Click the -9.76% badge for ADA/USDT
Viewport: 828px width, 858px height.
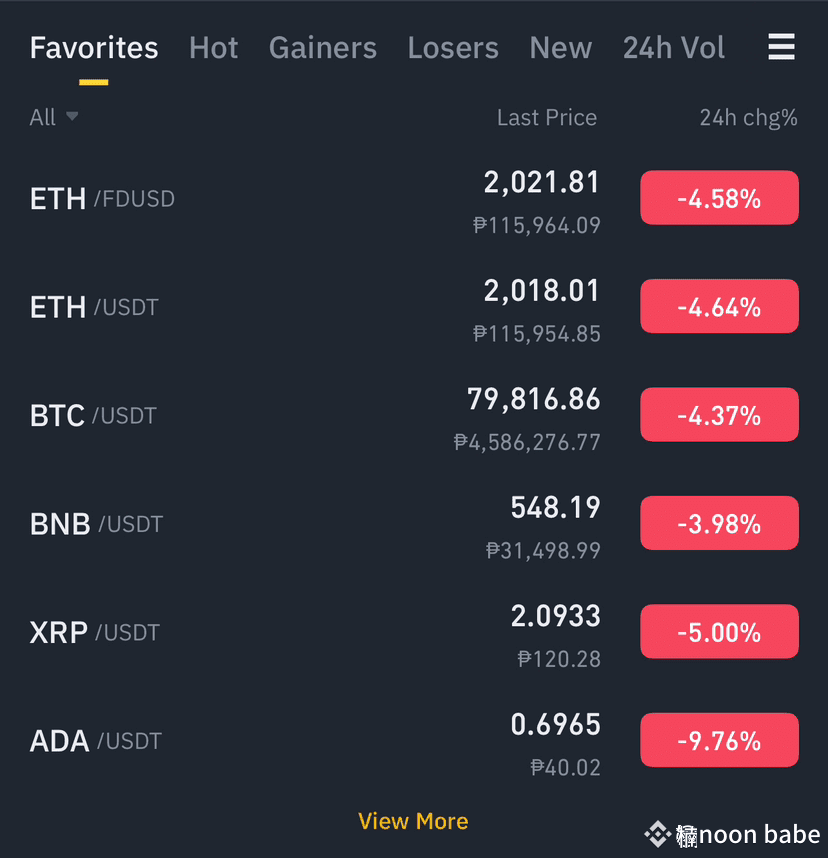pos(720,740)
